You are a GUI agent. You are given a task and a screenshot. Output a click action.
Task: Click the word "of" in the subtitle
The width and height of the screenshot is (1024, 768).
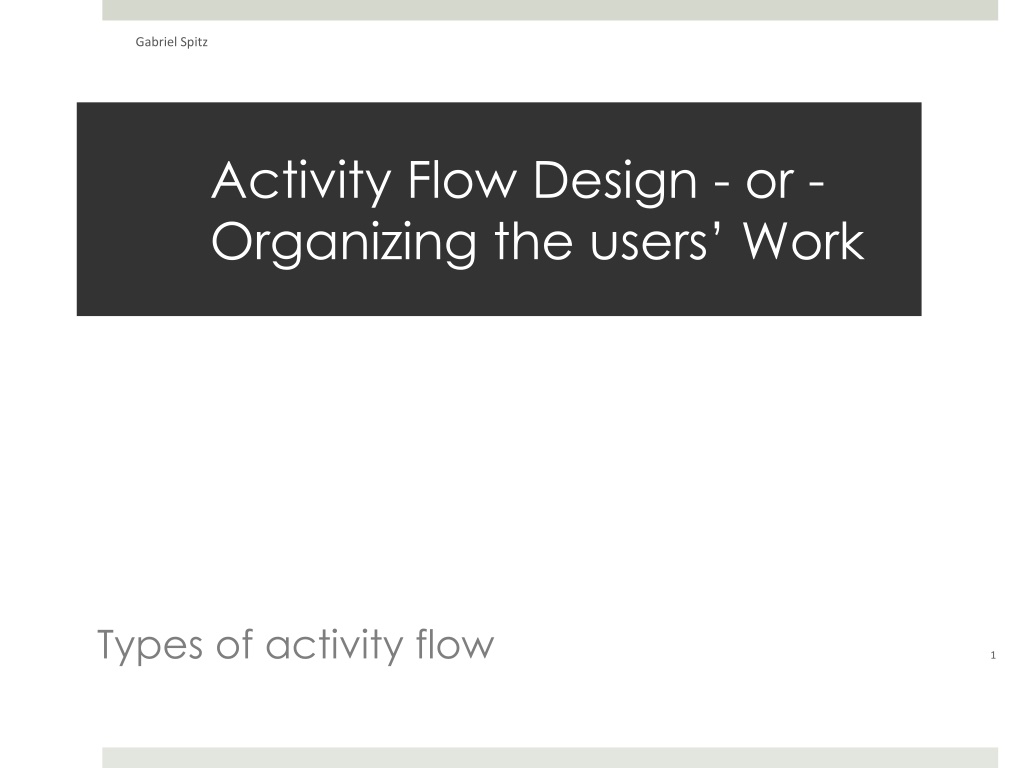(234, 645)
